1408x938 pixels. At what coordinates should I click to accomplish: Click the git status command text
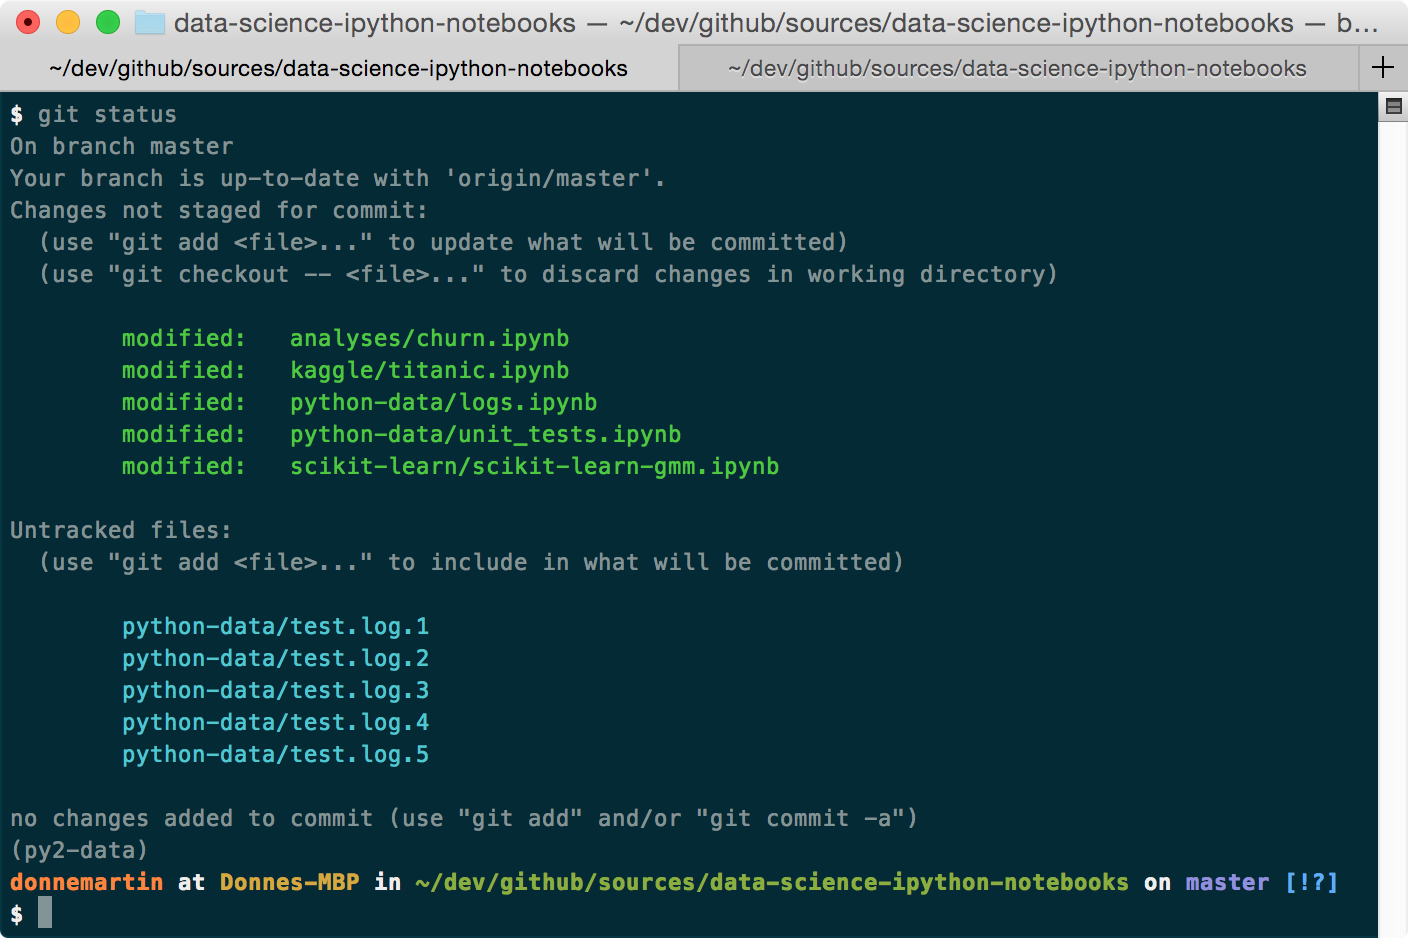pyautogui.click(x=107, y=114)
